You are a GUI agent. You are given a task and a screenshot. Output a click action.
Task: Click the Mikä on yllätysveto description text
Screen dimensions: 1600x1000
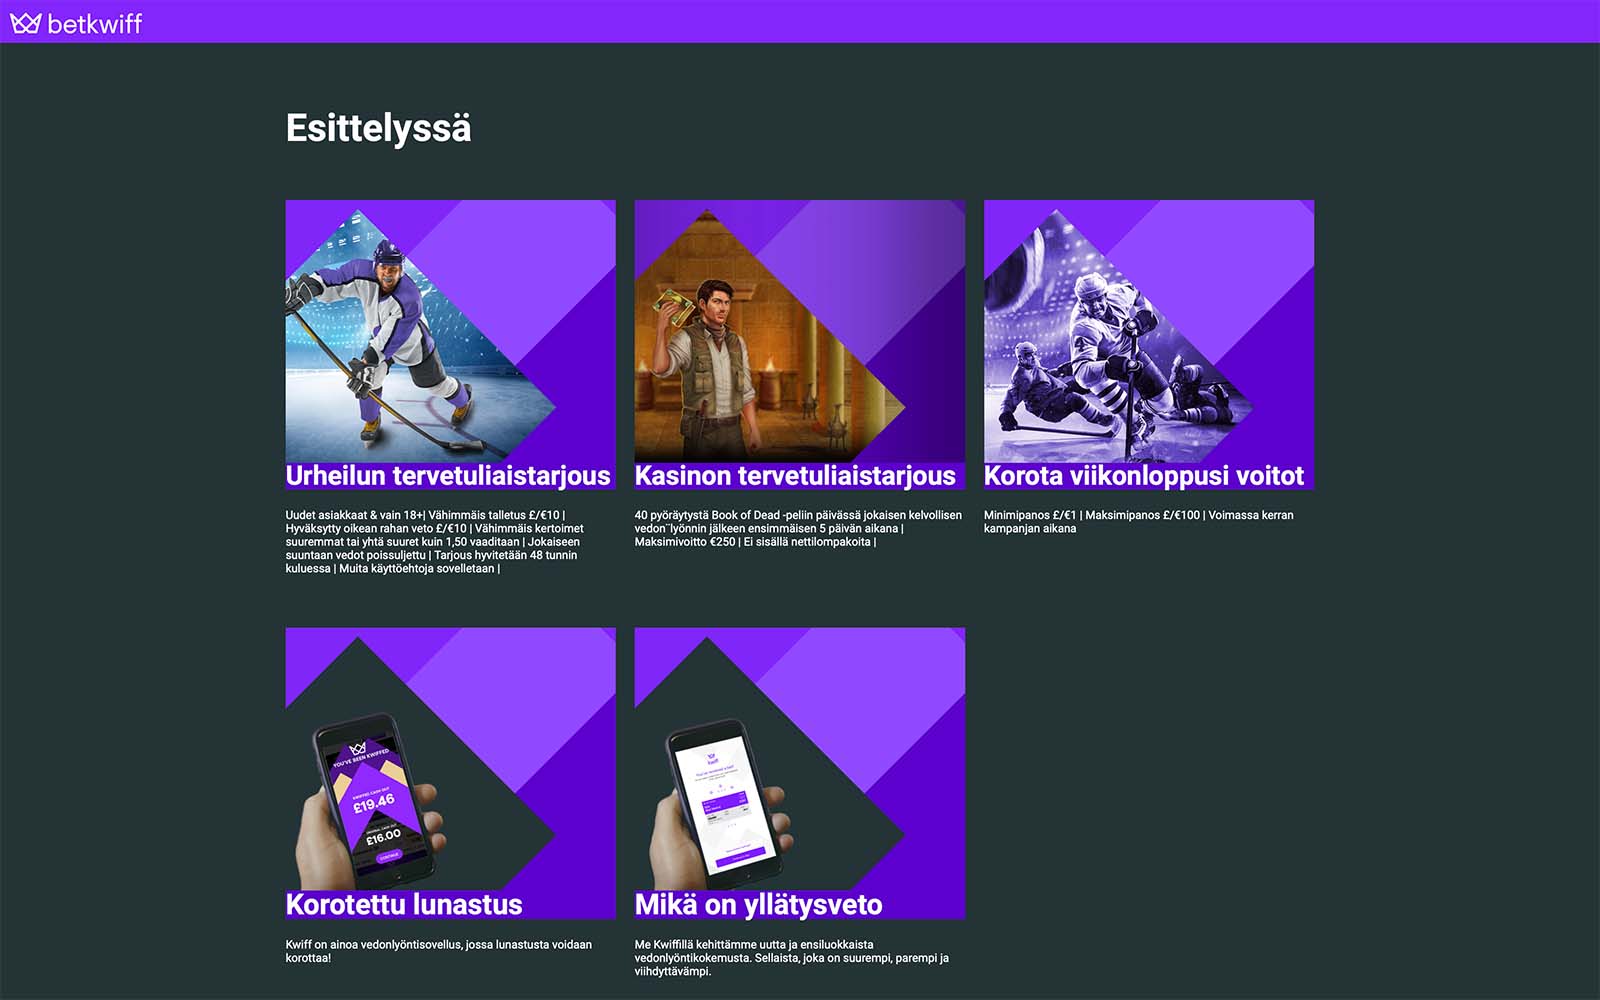point(791,958)
